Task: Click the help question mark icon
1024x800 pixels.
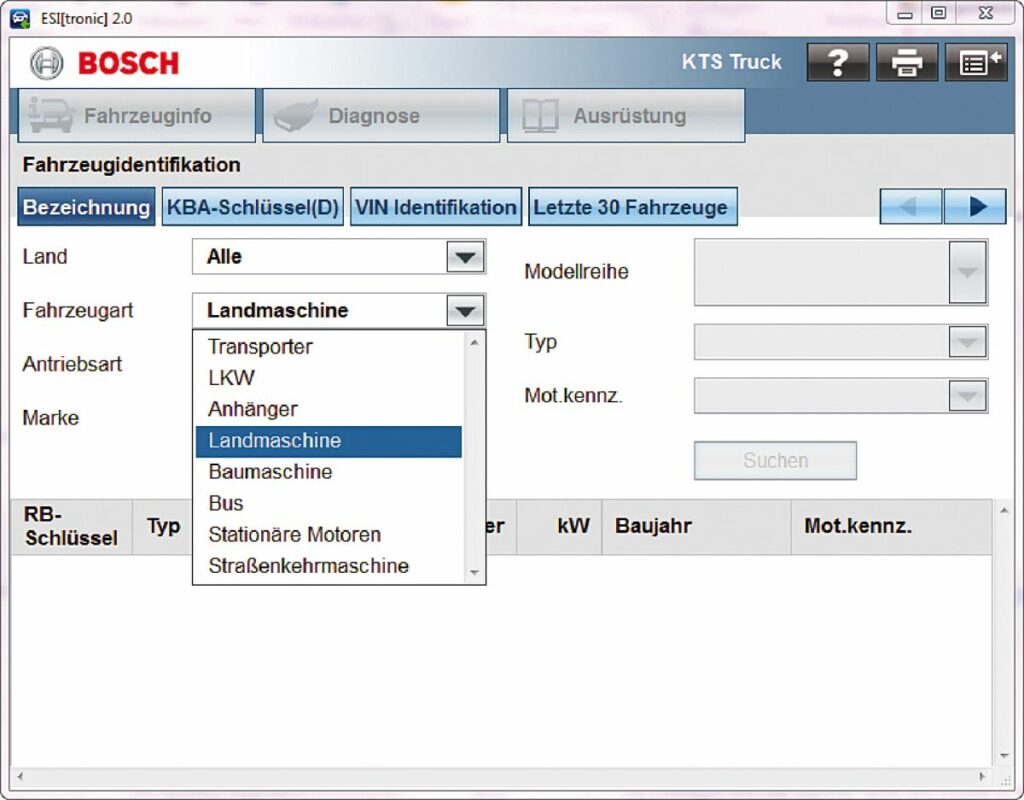Action: [838, 63]
